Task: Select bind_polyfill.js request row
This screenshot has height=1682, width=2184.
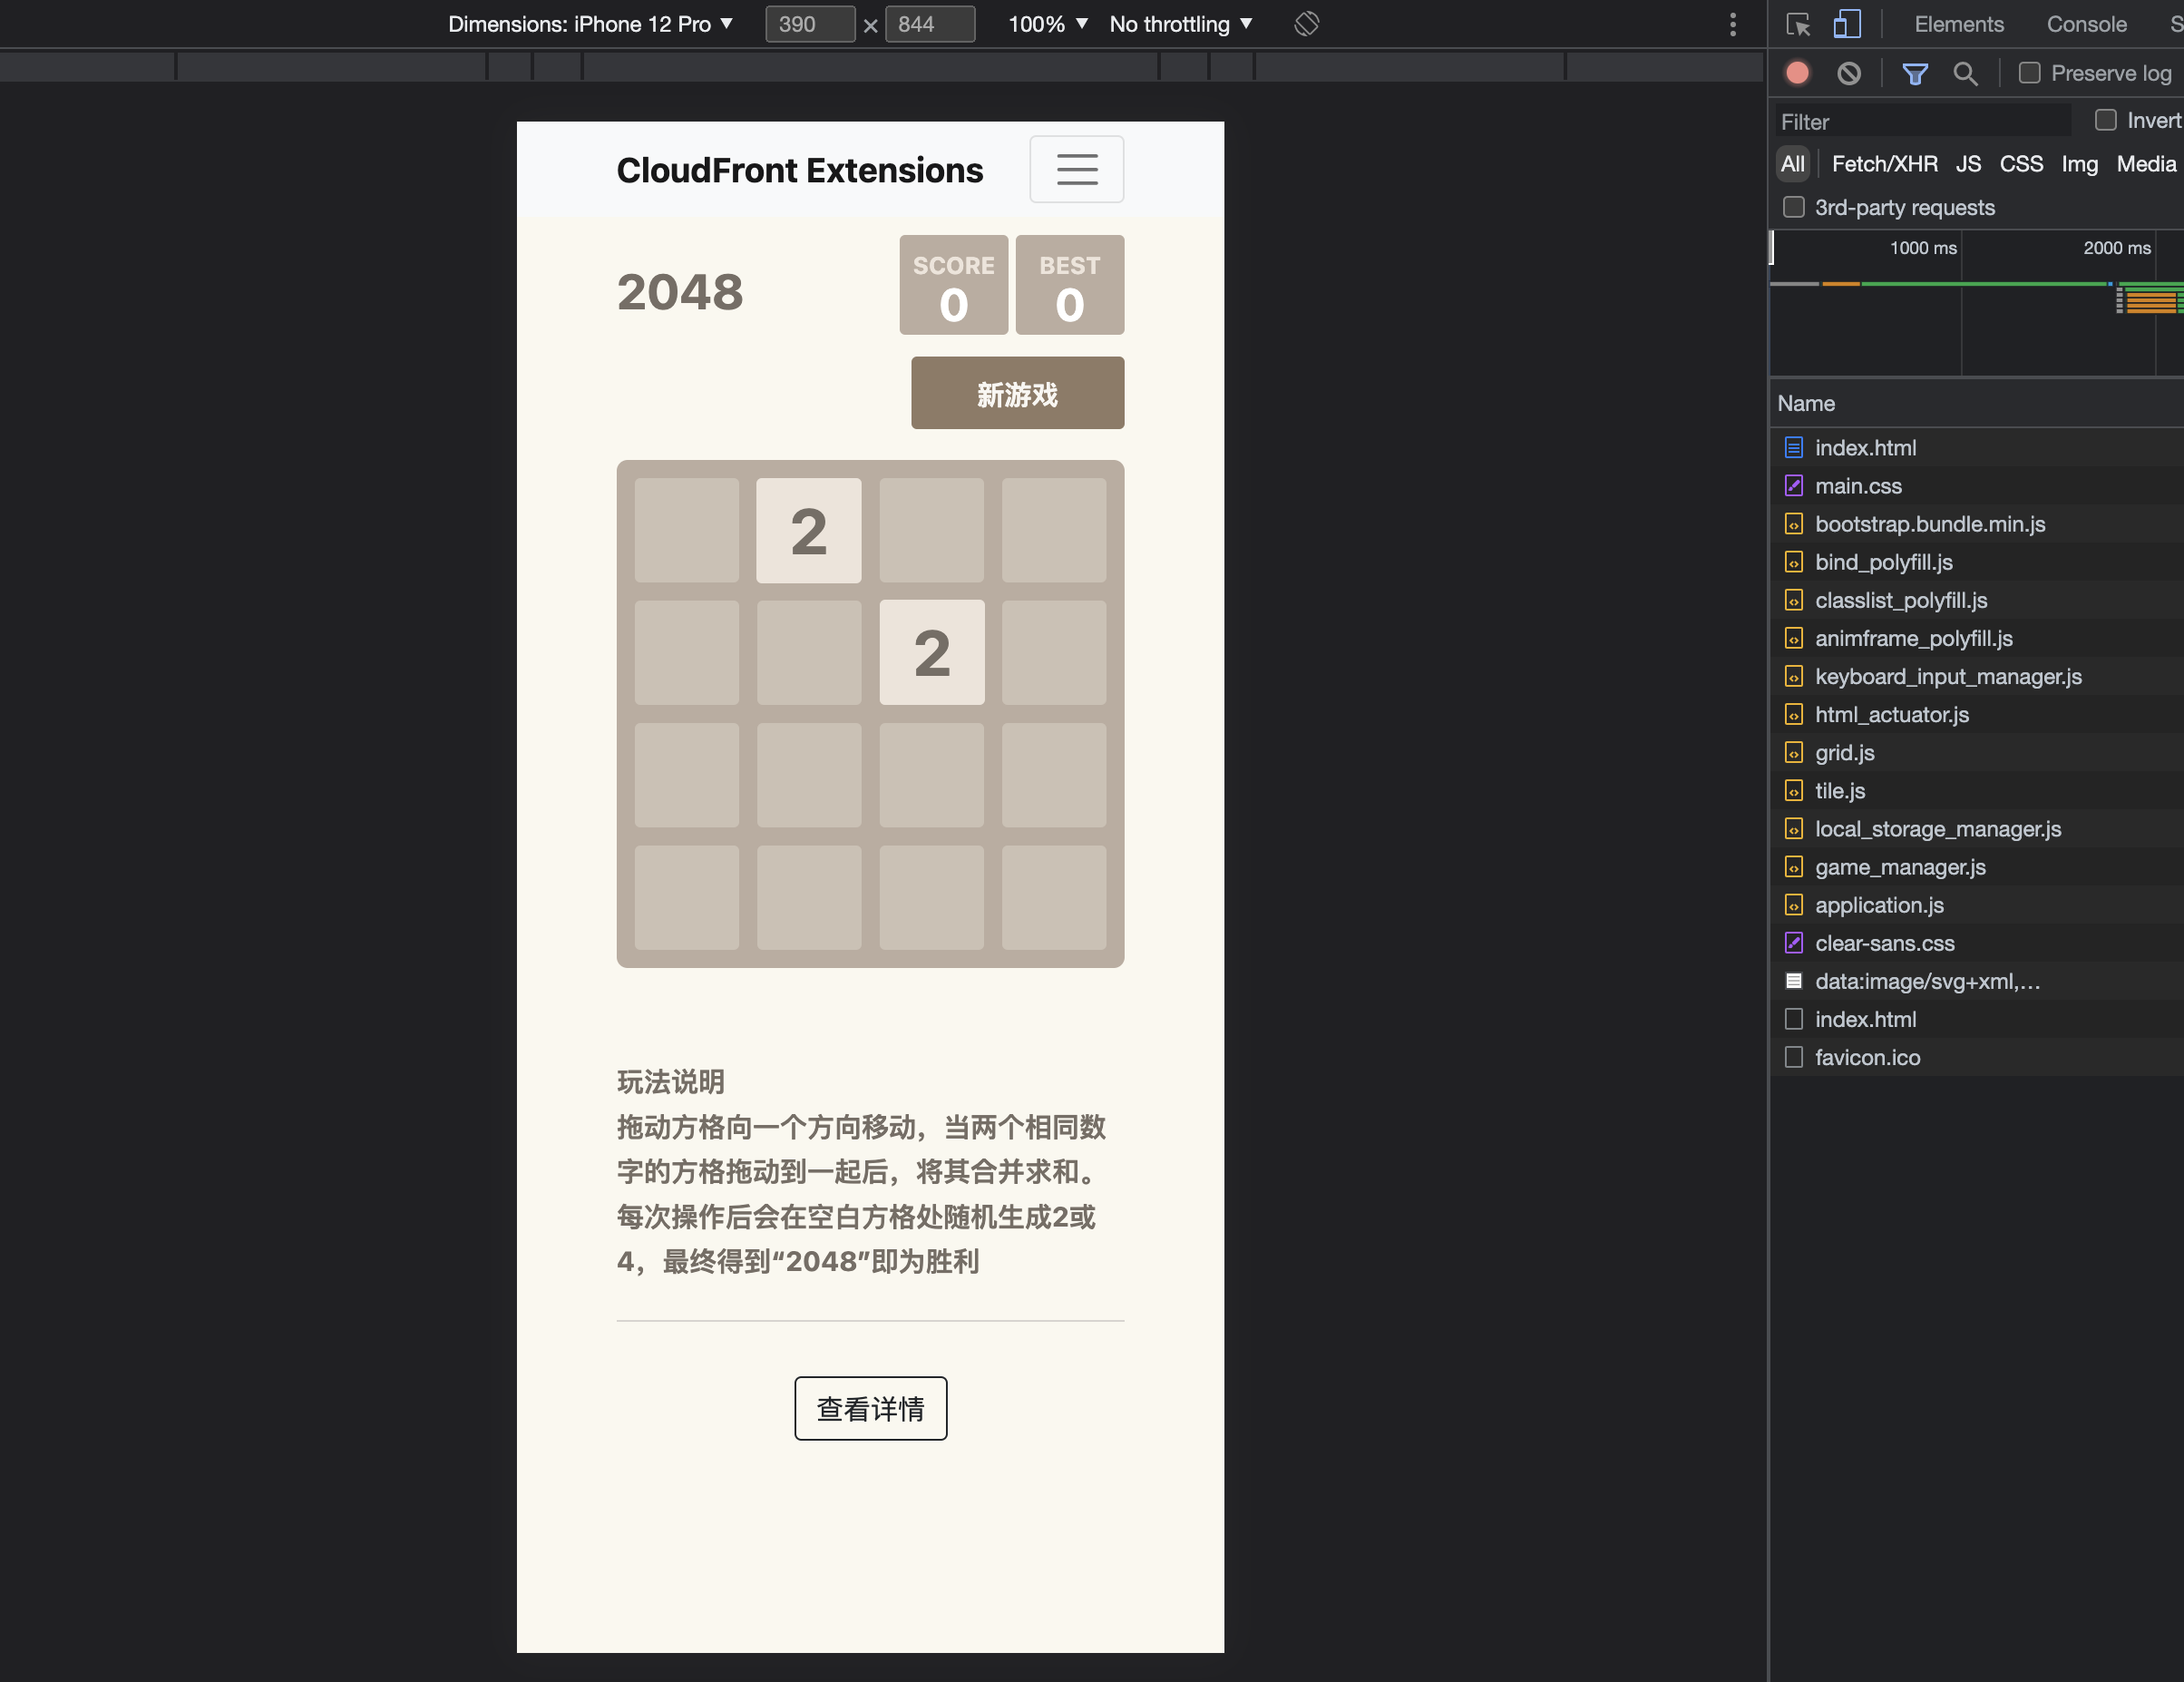Action: 1976,562
